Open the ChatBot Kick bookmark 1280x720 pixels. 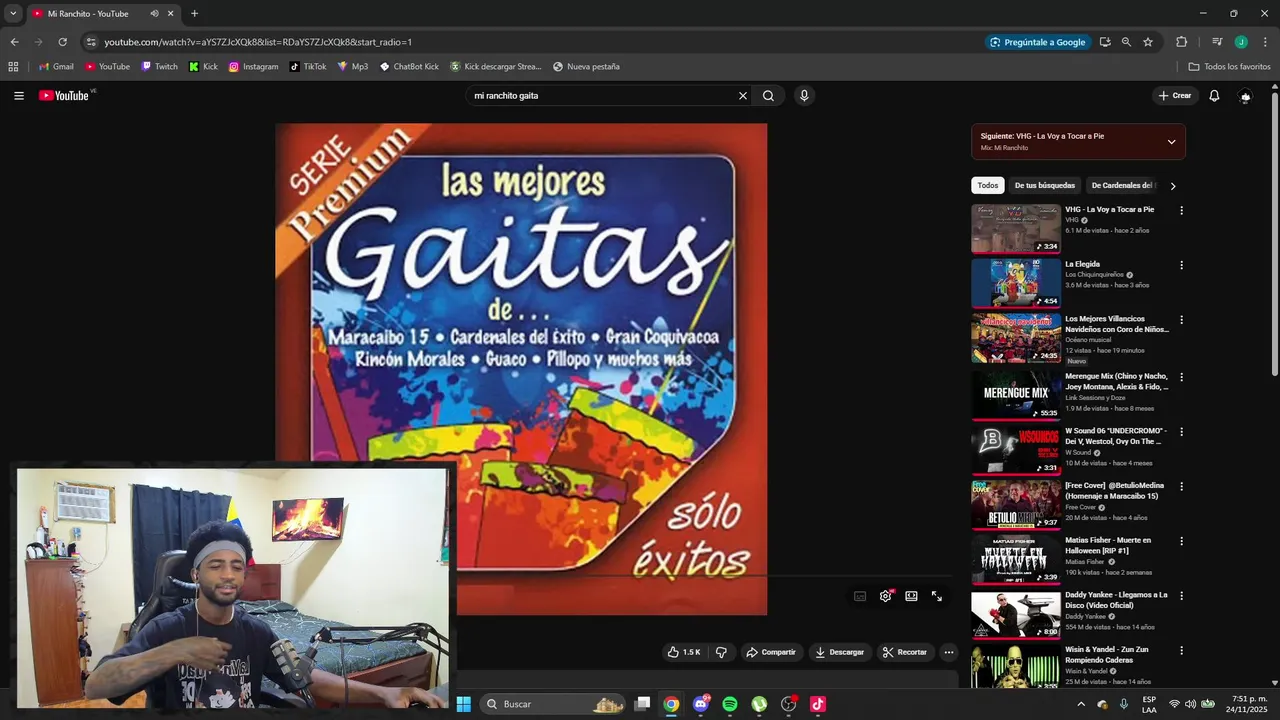pyautogui.click(x=409, y=67)
